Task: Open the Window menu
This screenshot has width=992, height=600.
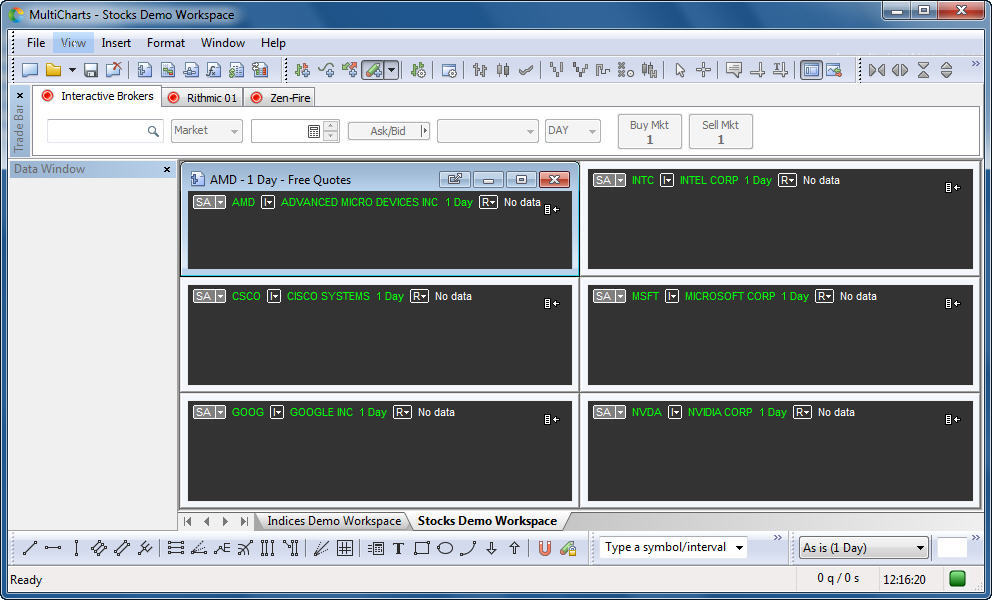Action: pos(223,43)
